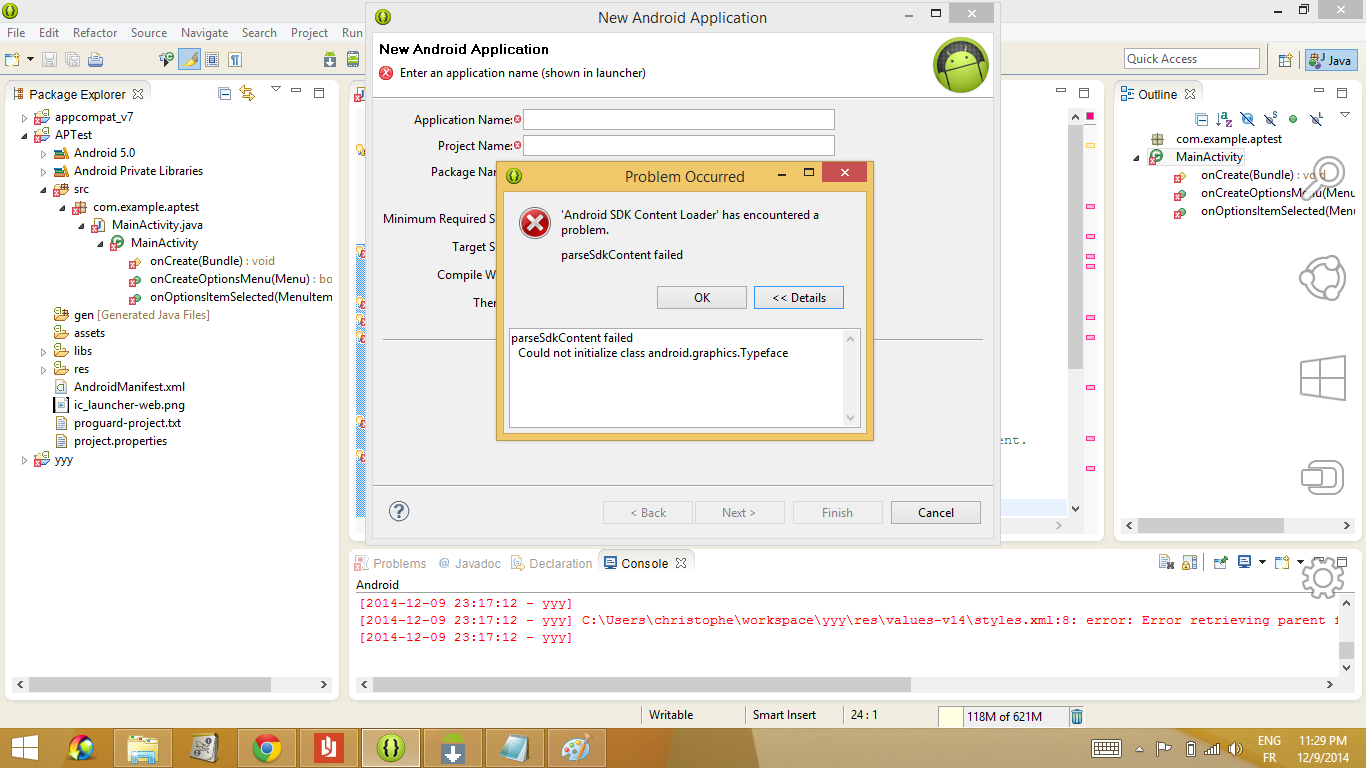This screenshot has height=768, width=1366.
Task: Toggle Block Selection Mode icon
Action: (x=212, y=60)
